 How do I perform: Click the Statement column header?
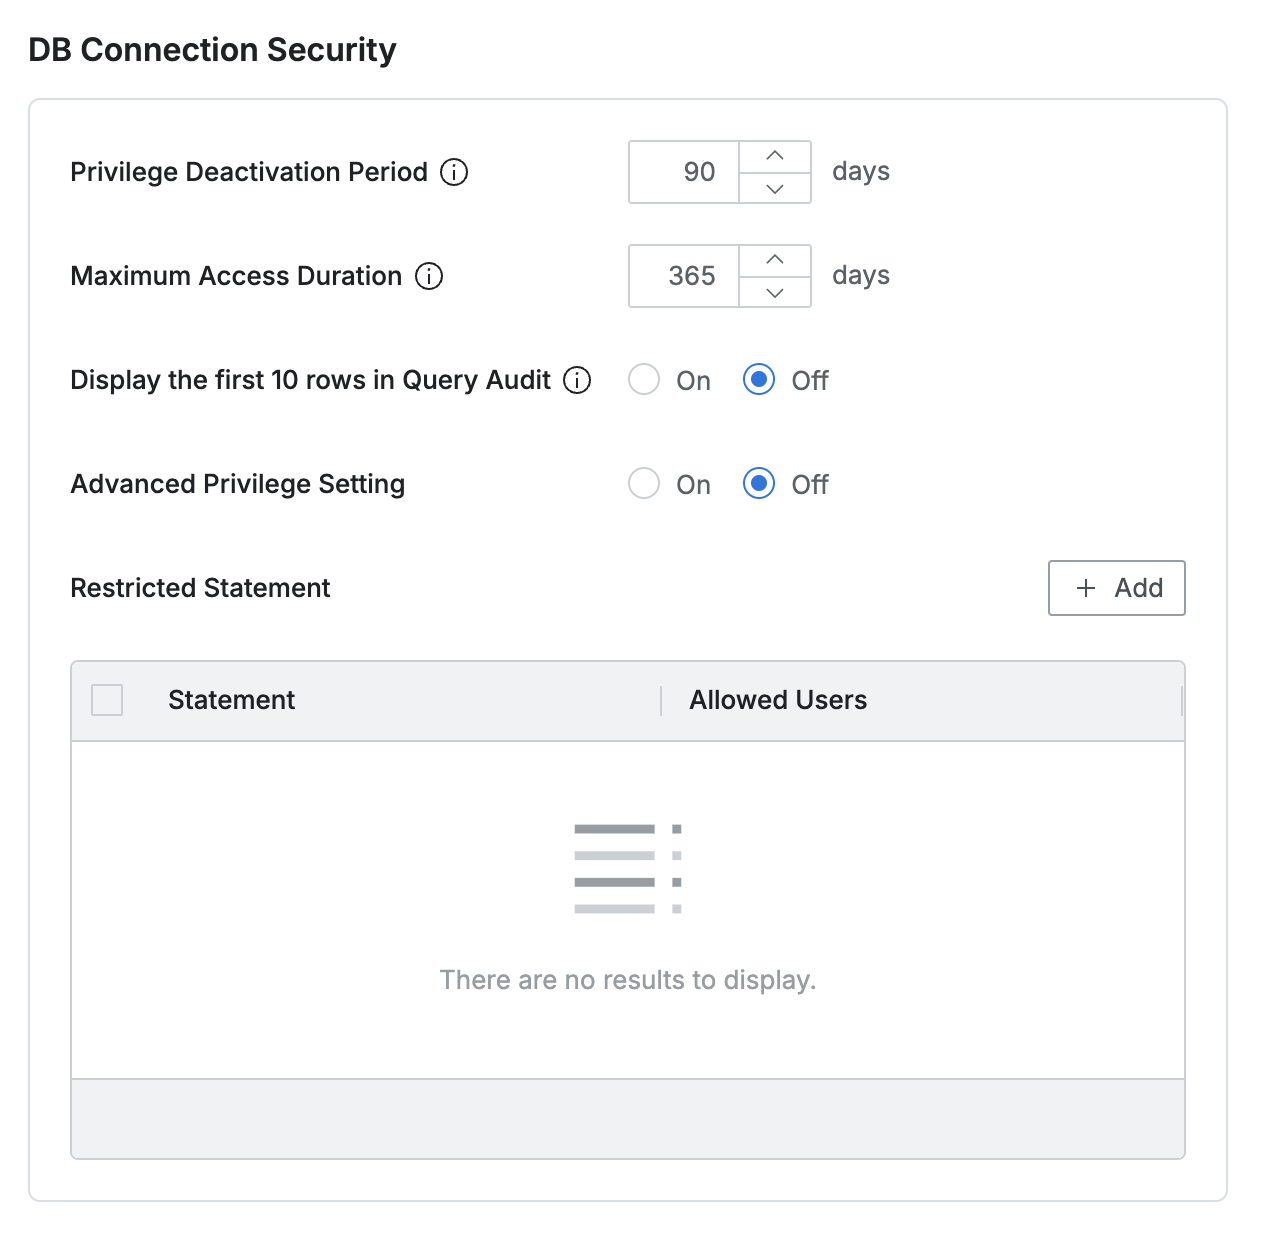pos(231,700)
